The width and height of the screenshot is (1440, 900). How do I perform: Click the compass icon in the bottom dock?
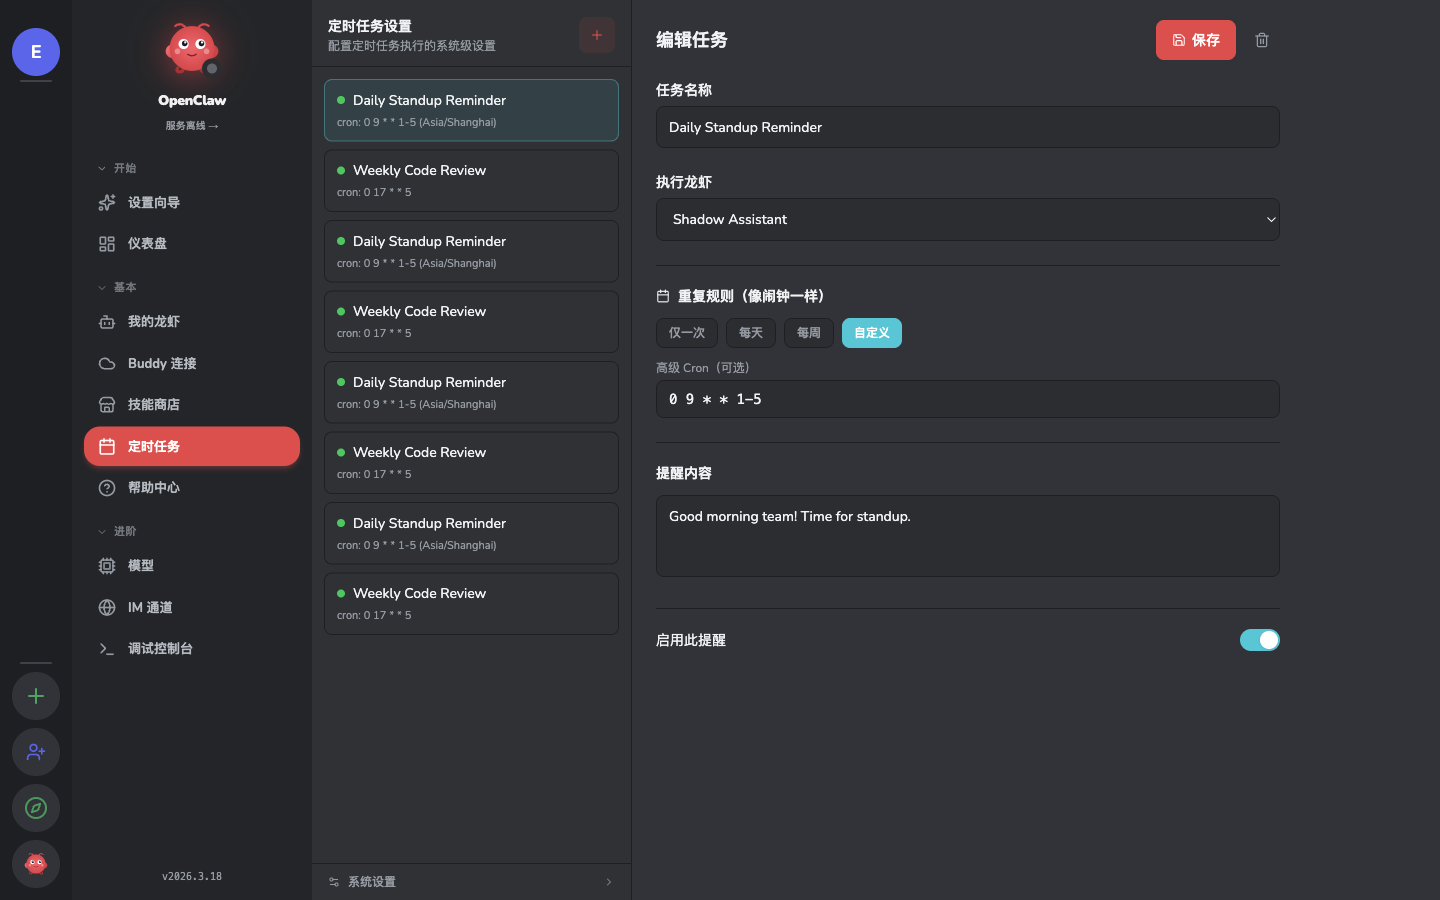click(35, 808)
